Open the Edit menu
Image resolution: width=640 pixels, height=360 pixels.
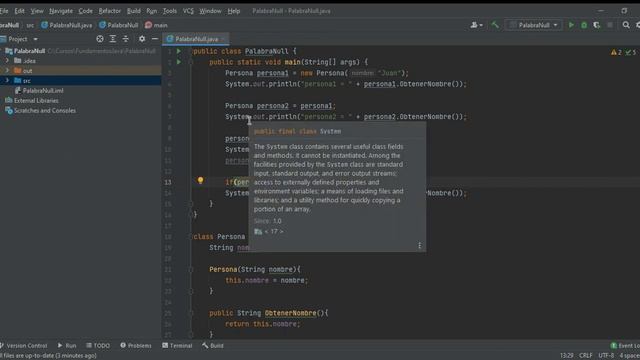coord(19,11)
